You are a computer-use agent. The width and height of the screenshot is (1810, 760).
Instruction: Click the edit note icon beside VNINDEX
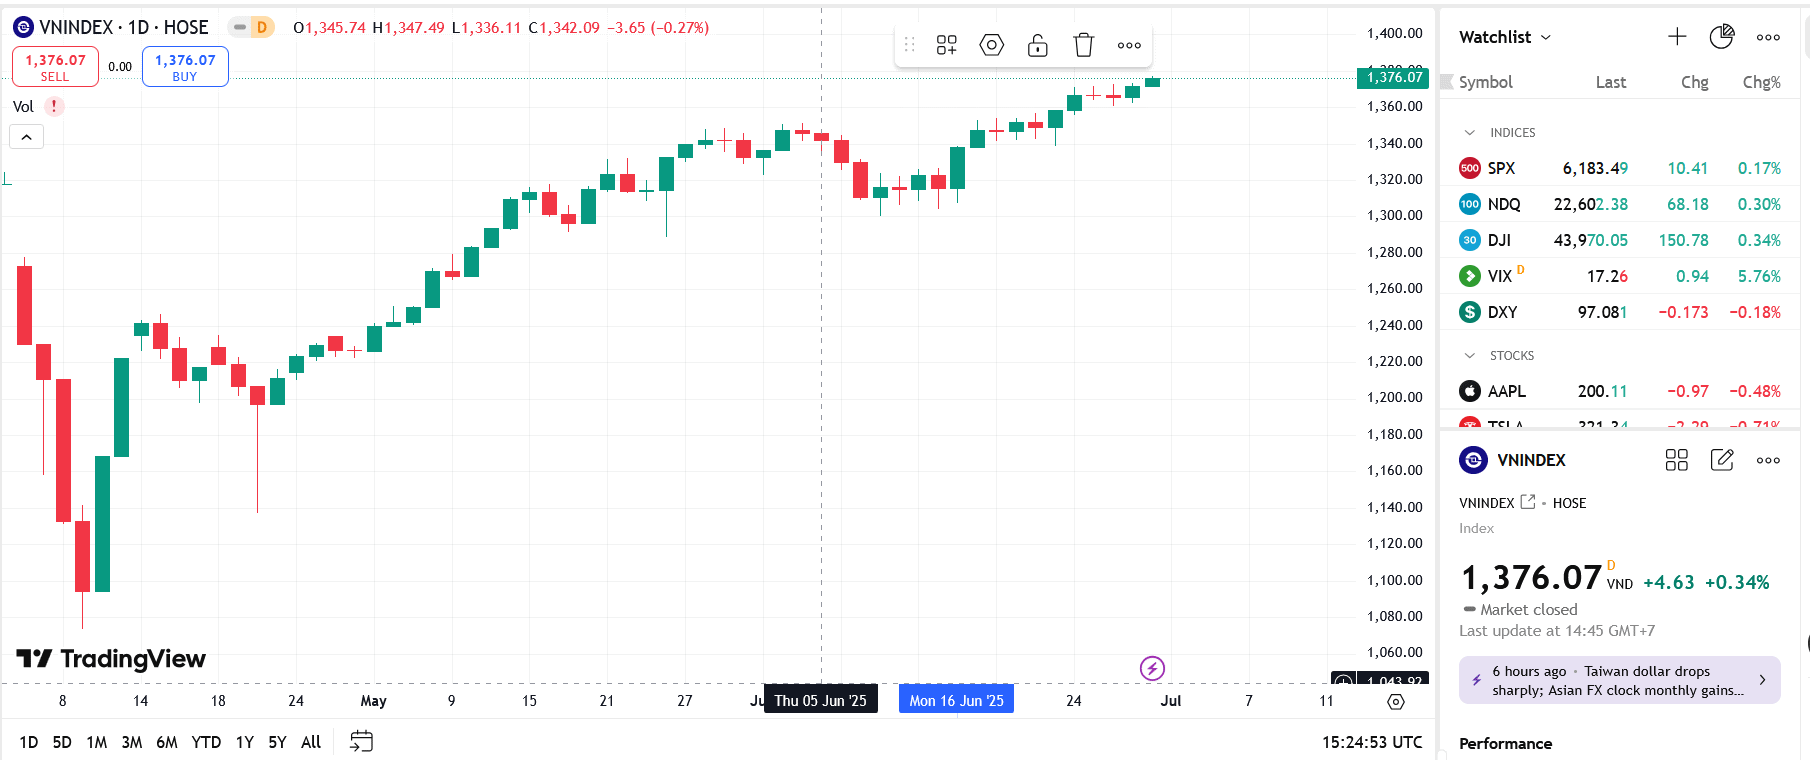tap(1722, 460)
